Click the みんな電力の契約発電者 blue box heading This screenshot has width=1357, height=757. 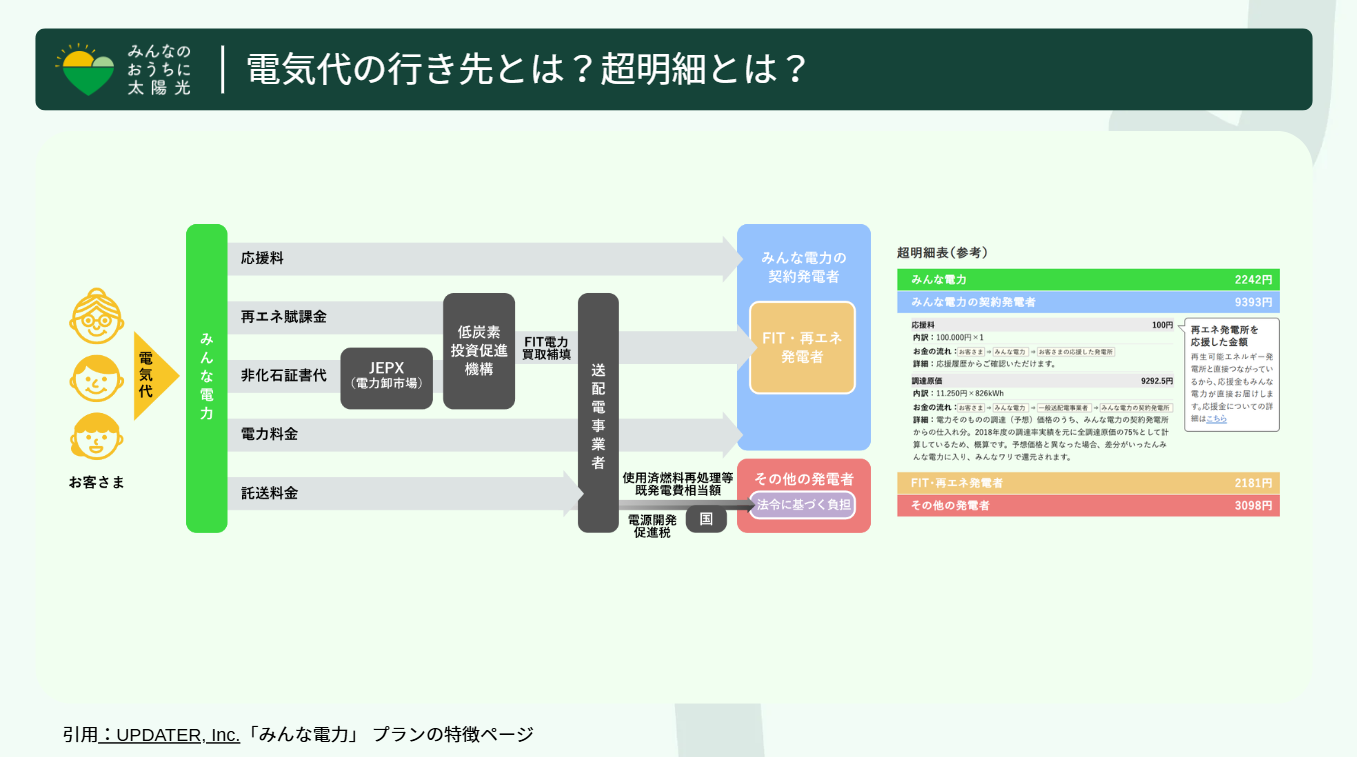[804, 267]
